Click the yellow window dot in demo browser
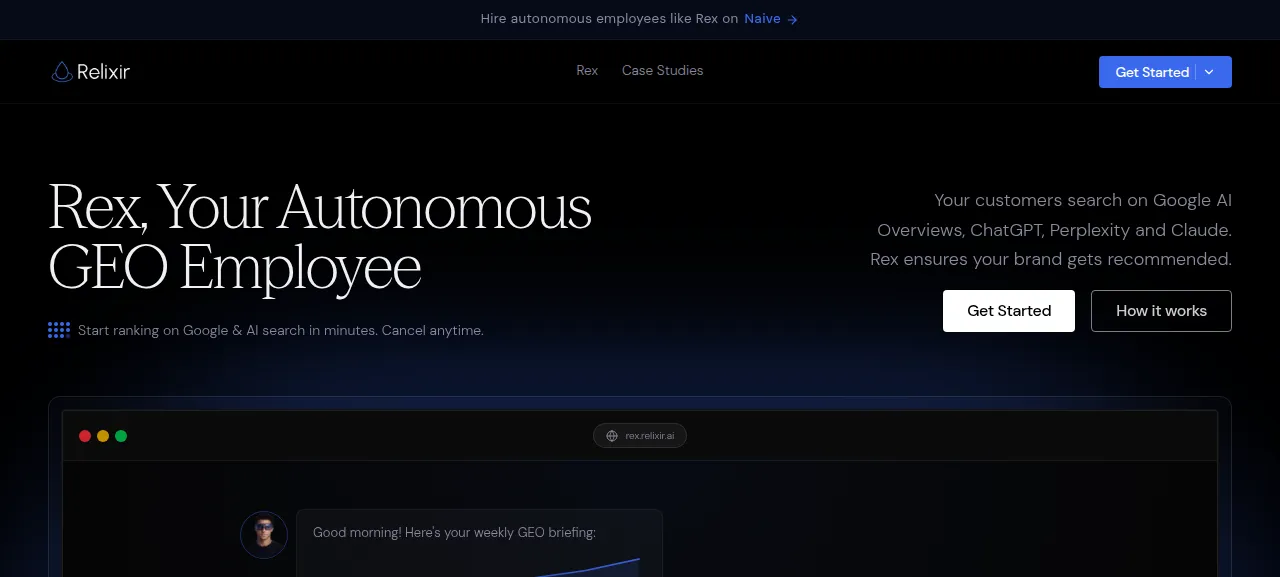Image resolution: width=1280 pixels, height=577 pixels. (103, 436)
